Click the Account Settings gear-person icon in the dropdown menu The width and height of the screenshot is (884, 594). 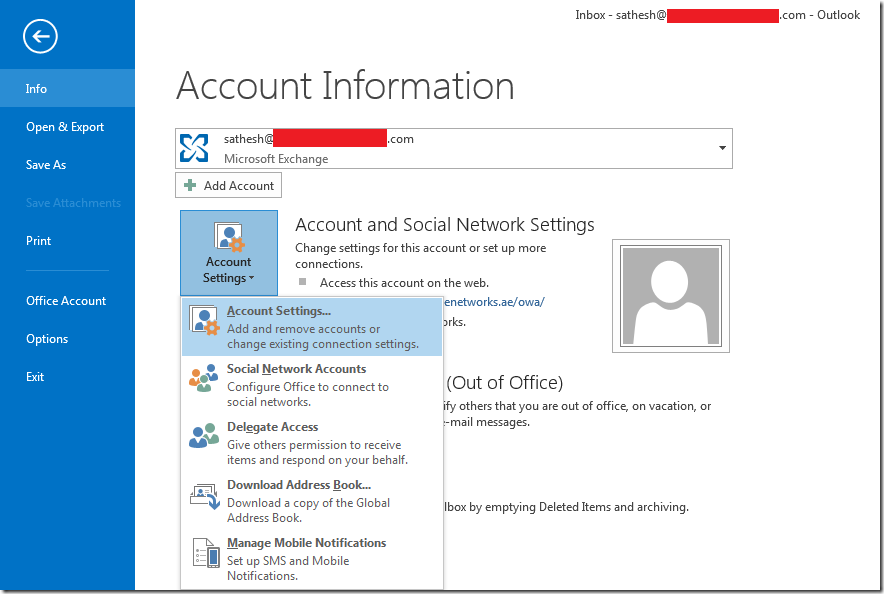click(x=204, y=321)
